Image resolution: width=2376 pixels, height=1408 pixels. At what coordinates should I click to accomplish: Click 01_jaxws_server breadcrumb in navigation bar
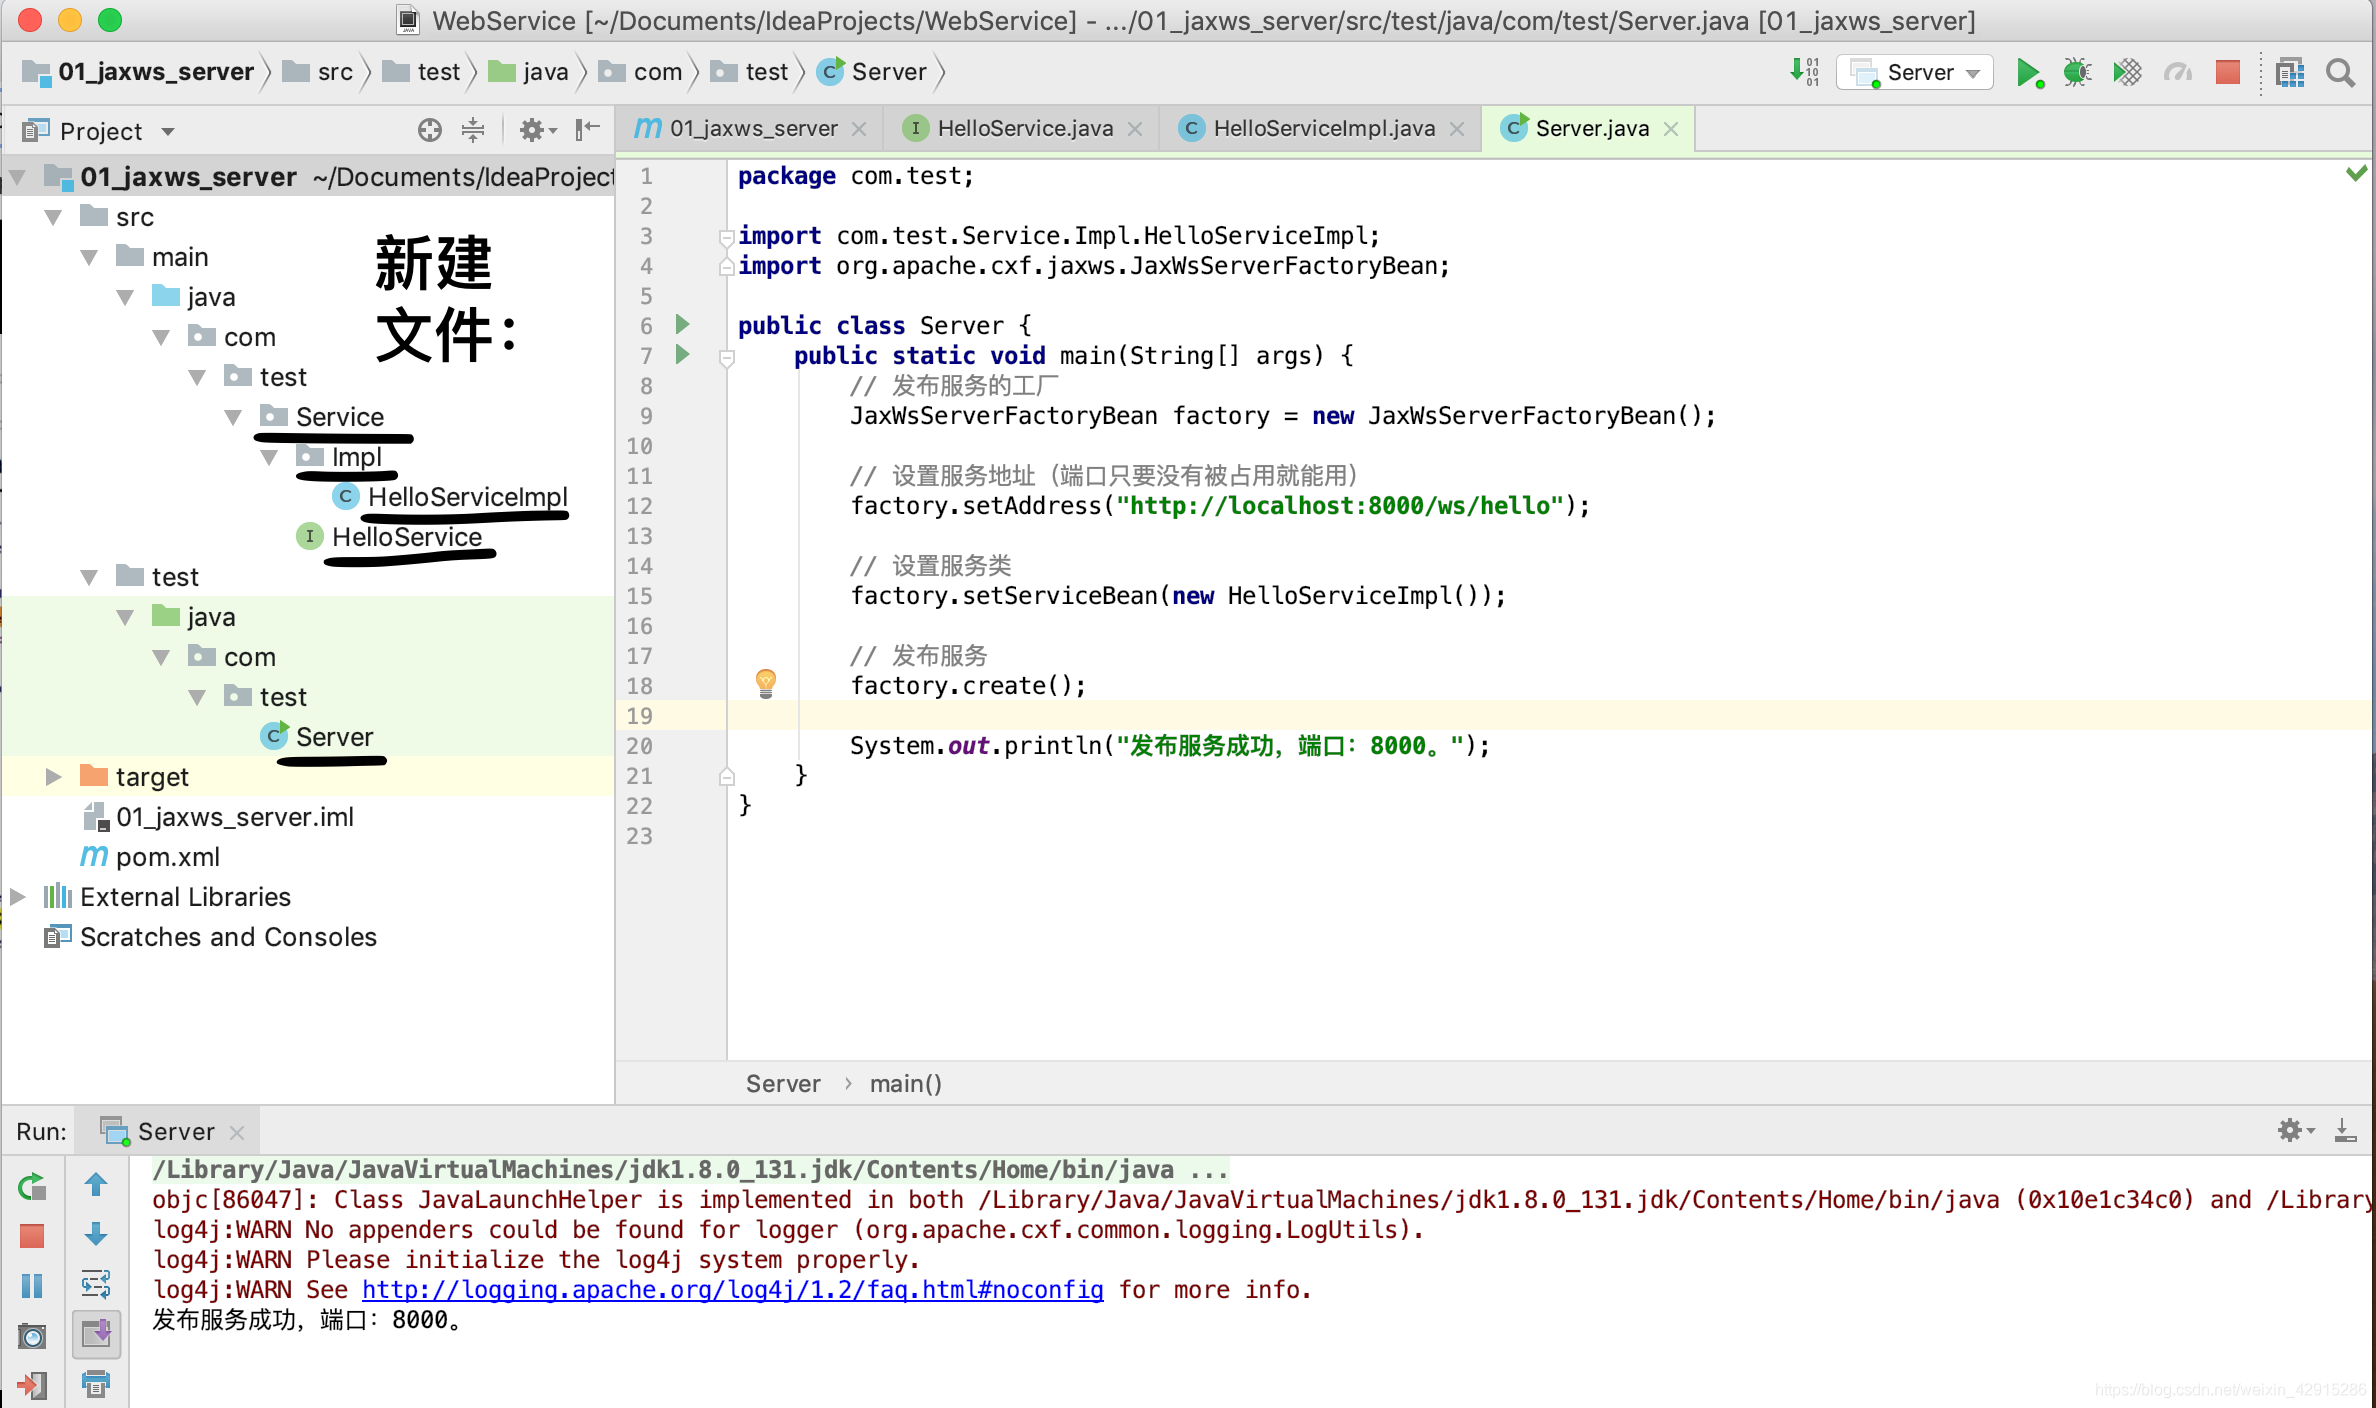(139, 72)
